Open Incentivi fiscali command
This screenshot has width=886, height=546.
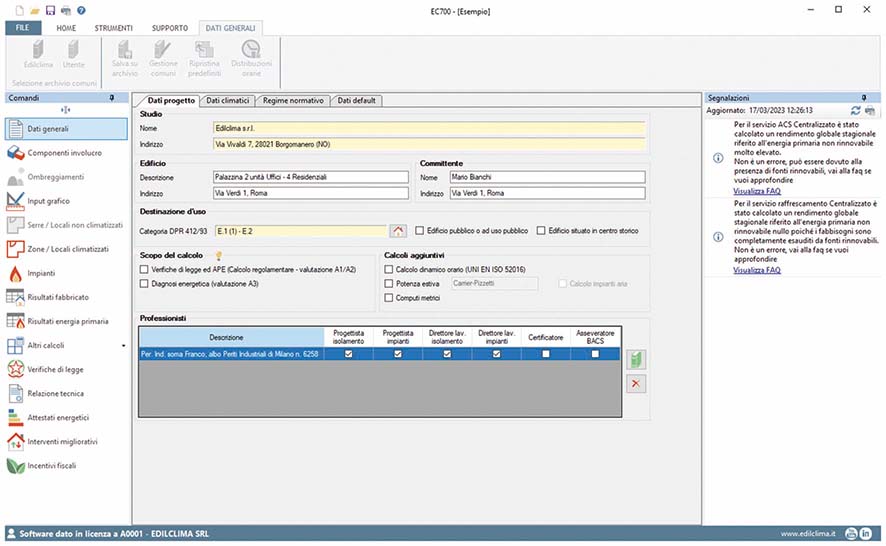(67, 466)
